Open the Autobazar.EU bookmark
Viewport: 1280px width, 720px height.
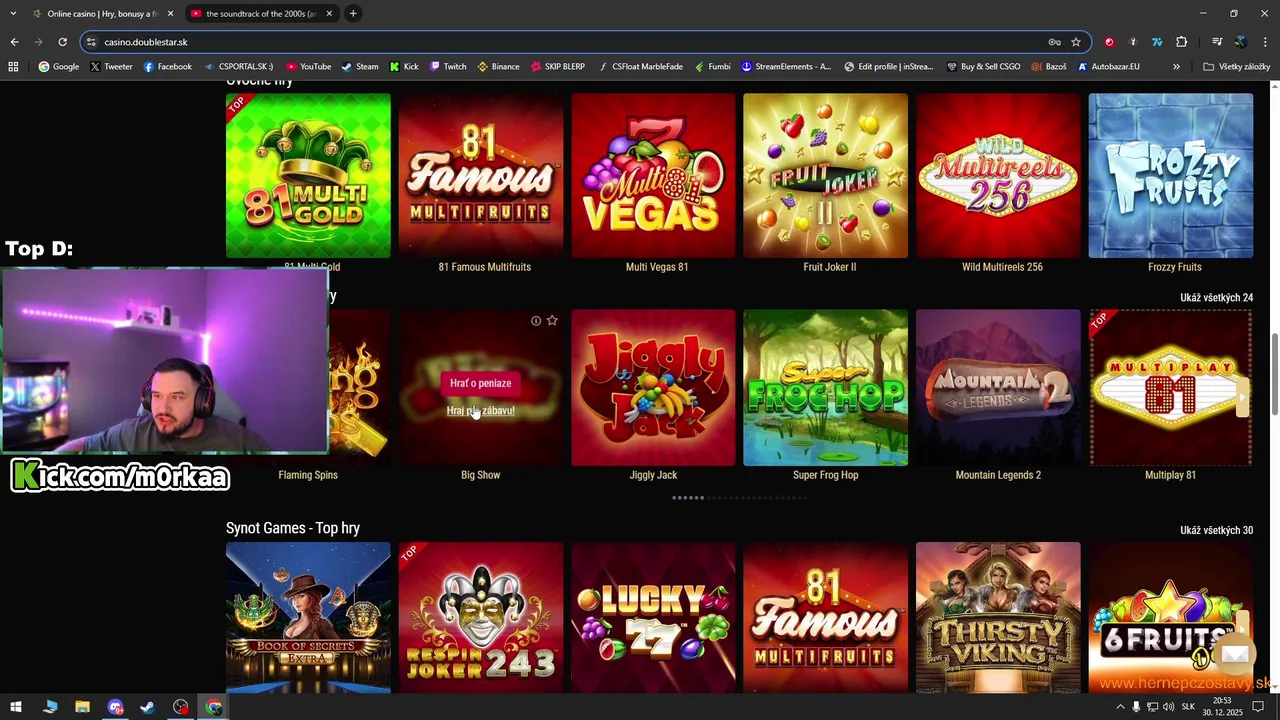tap(1108, 67)
